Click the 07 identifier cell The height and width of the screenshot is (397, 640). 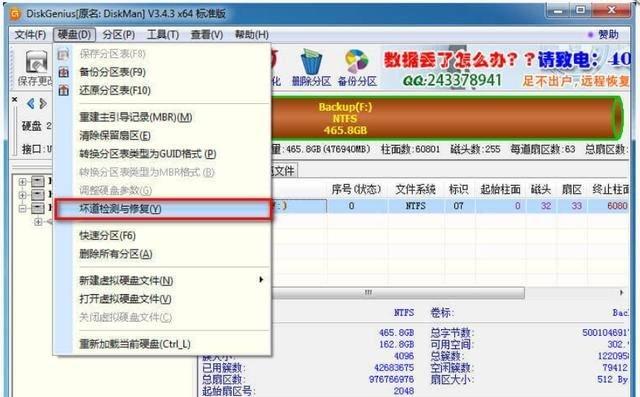coord(458,206)
